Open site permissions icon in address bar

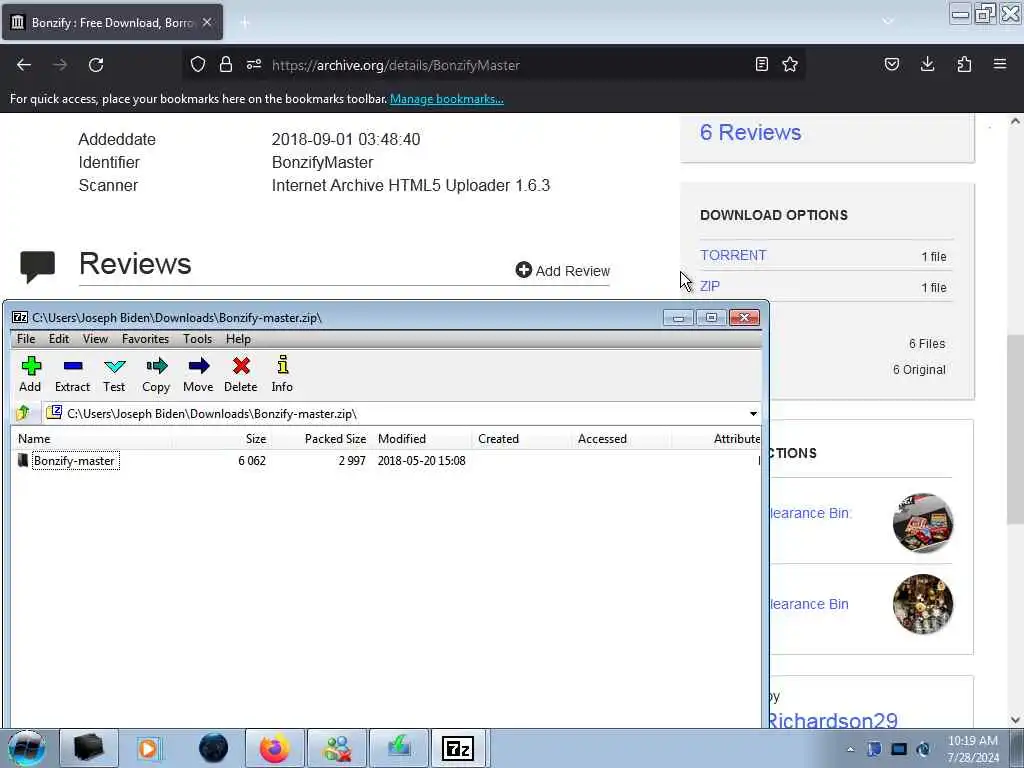click(254, 64)
